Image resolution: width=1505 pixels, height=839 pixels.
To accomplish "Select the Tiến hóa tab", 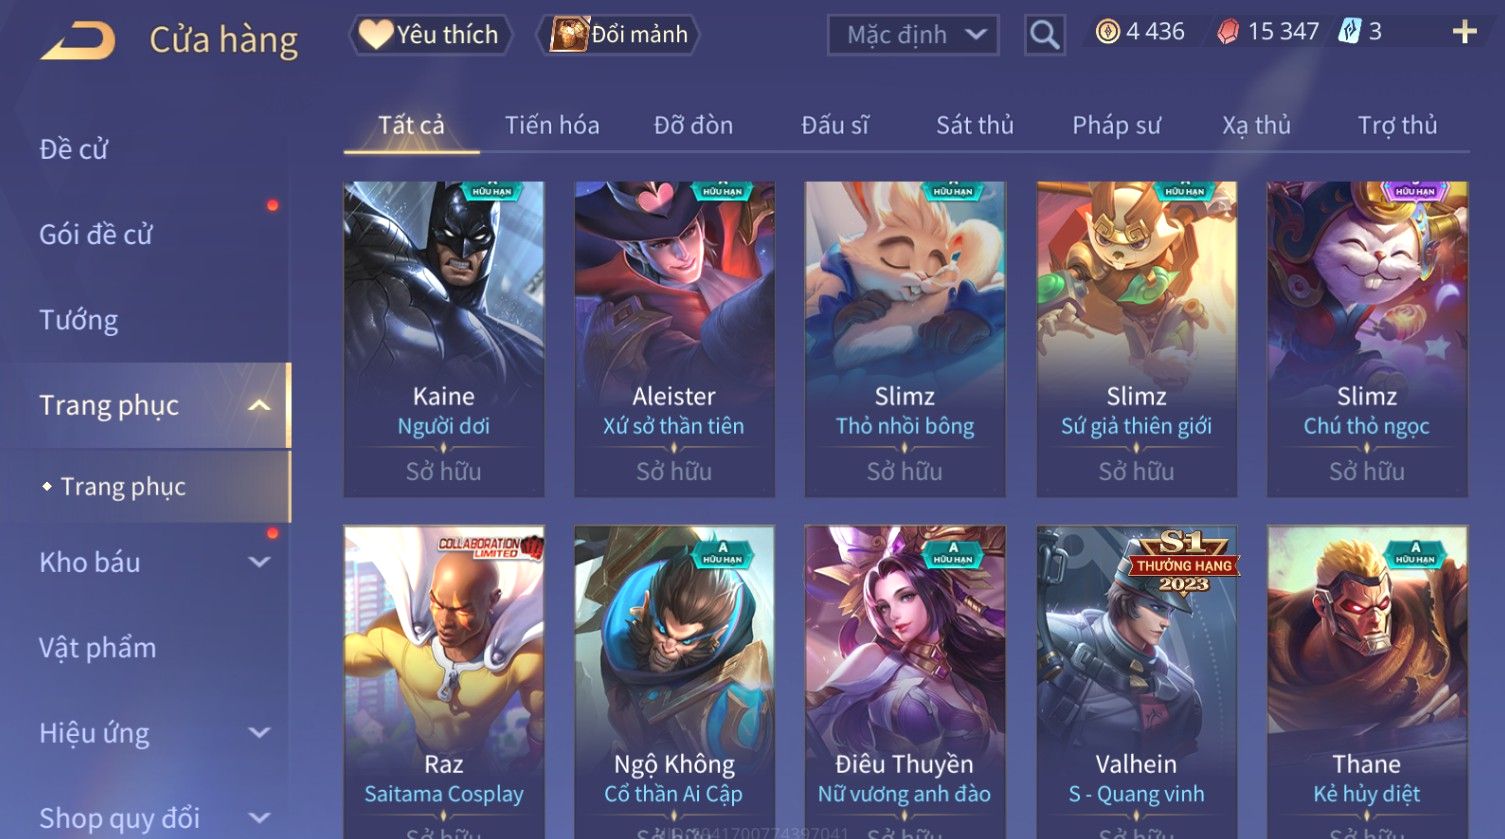I will [x=552, y=125].
